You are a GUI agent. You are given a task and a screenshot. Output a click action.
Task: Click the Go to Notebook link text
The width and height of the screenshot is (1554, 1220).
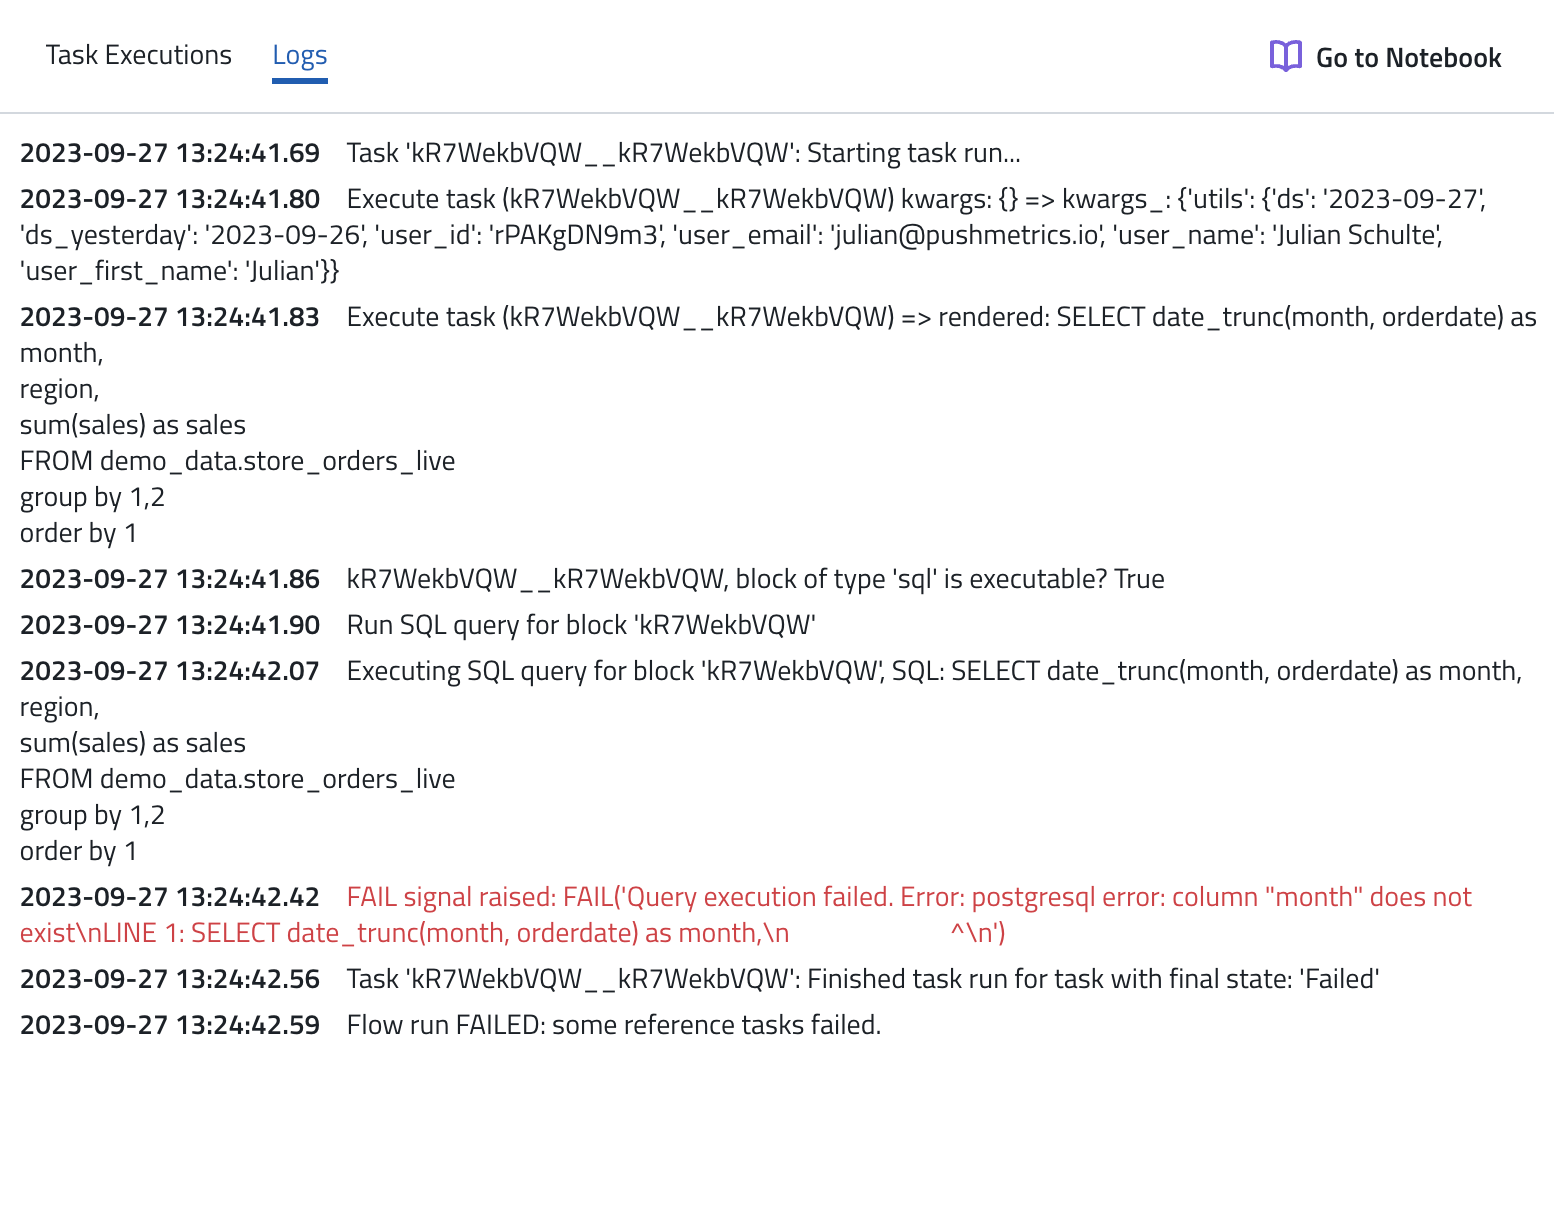click(x=1408, y=58)
